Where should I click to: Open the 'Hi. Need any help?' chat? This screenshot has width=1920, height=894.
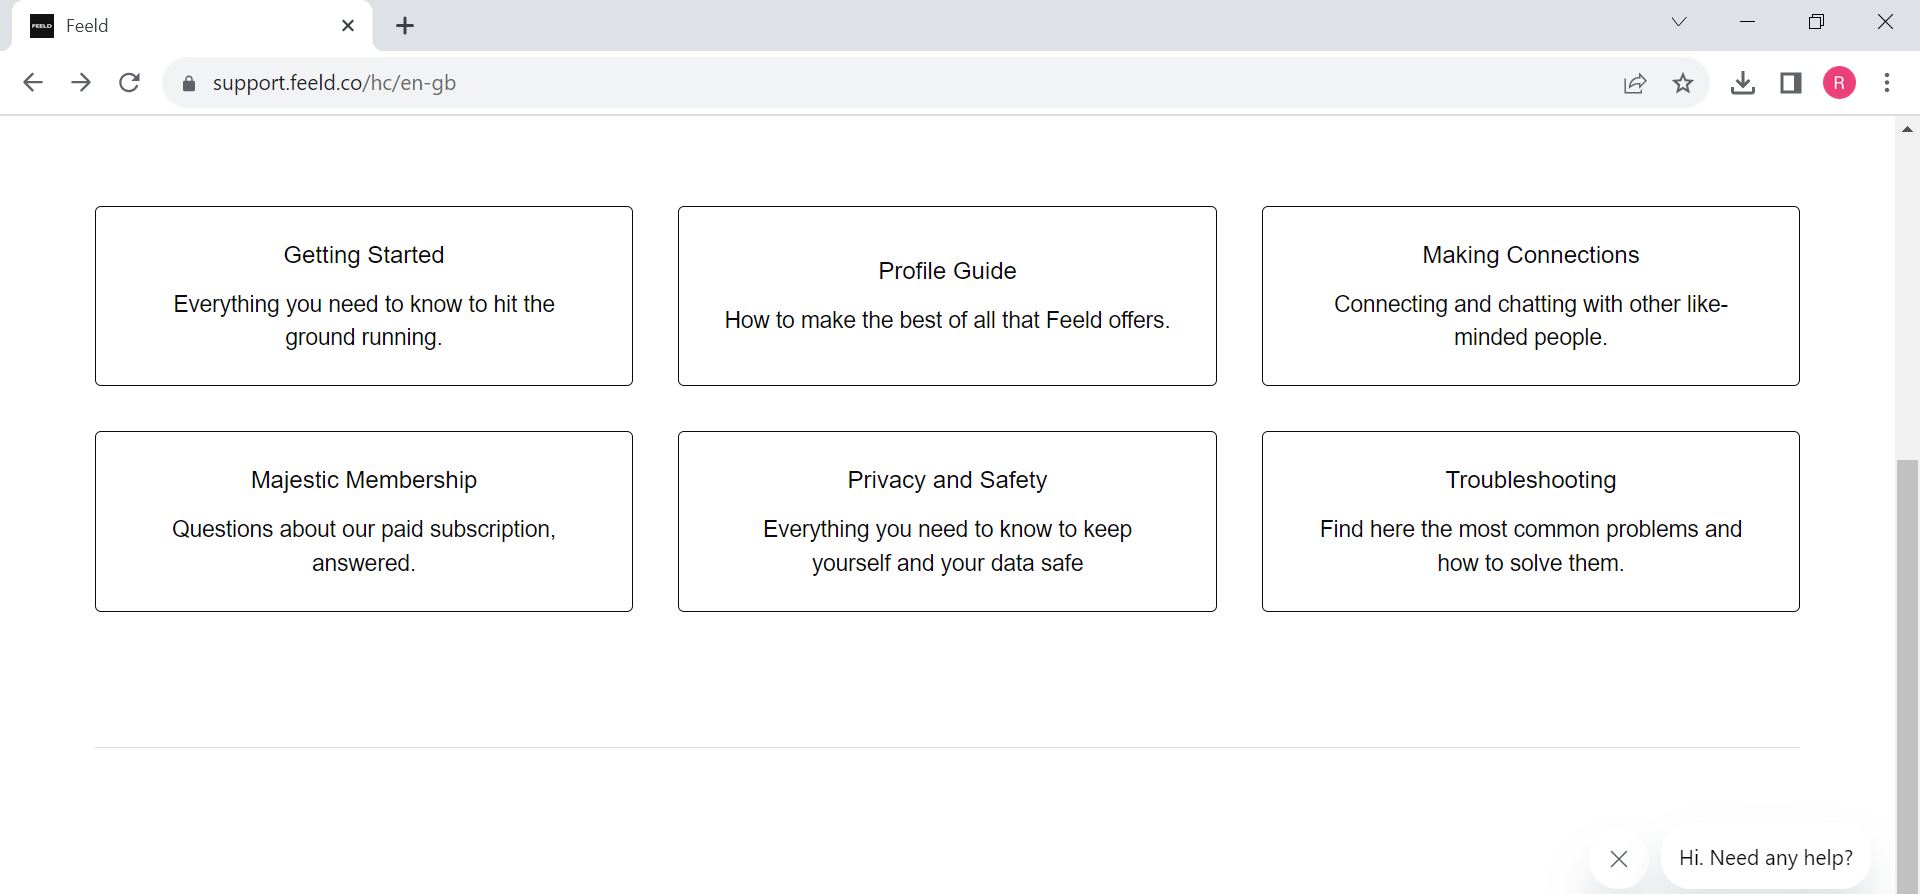point(1766,858)
